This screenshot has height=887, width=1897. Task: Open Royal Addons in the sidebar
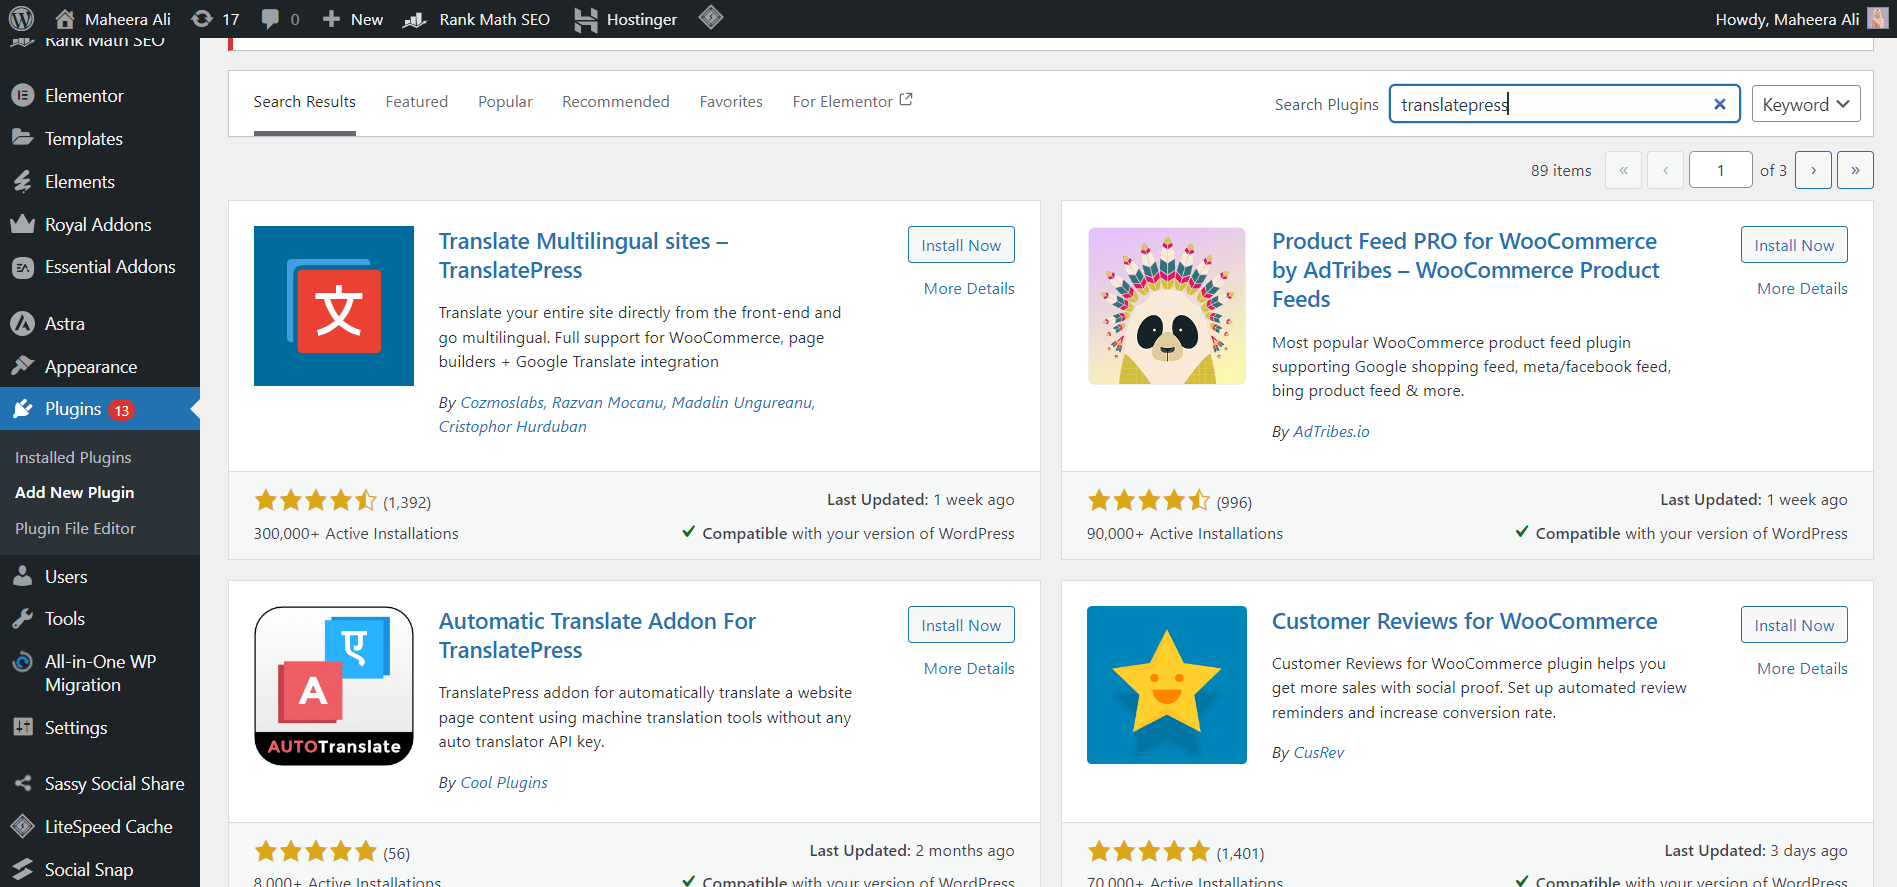tap(100, 225)
